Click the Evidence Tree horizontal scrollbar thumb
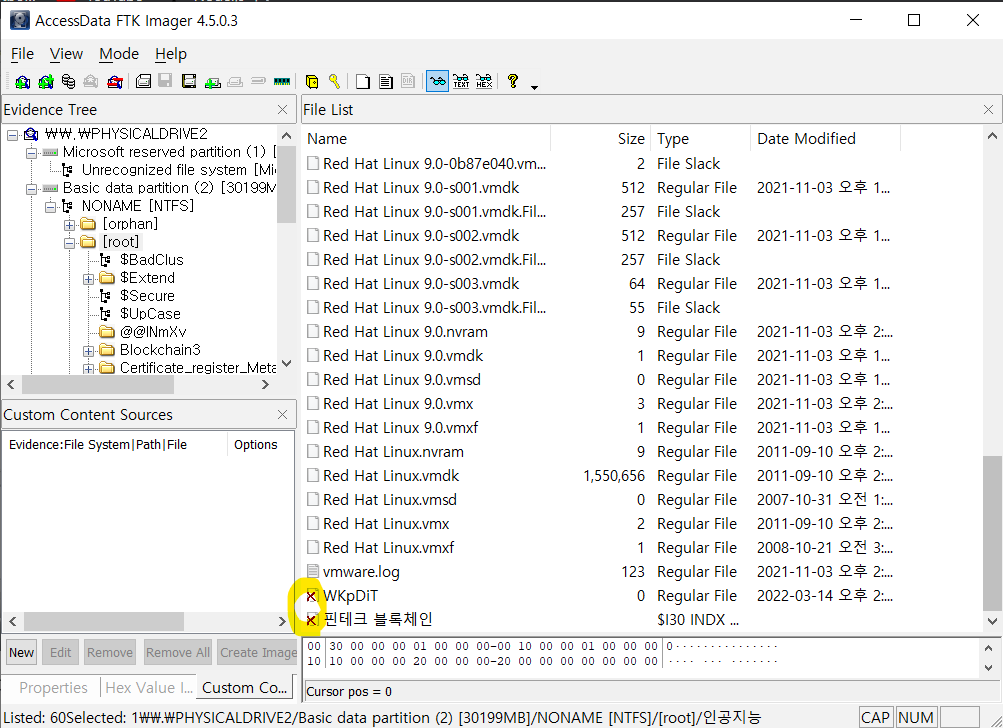The width and height of the screenshot is (1003, 728). pyautogui.click(x=98, y=384)
